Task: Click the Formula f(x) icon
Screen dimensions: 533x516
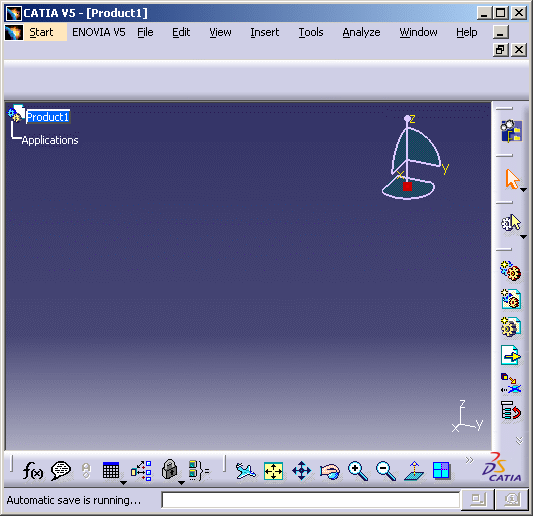Action: (x=33, y=471)
